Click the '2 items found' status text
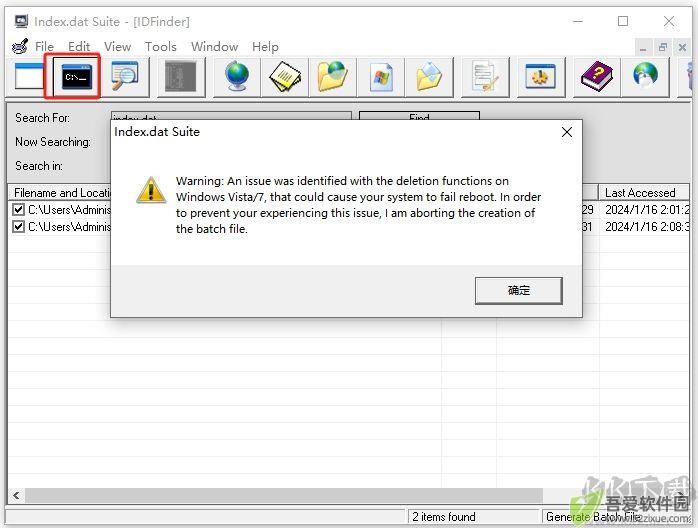 click(444, 516)
